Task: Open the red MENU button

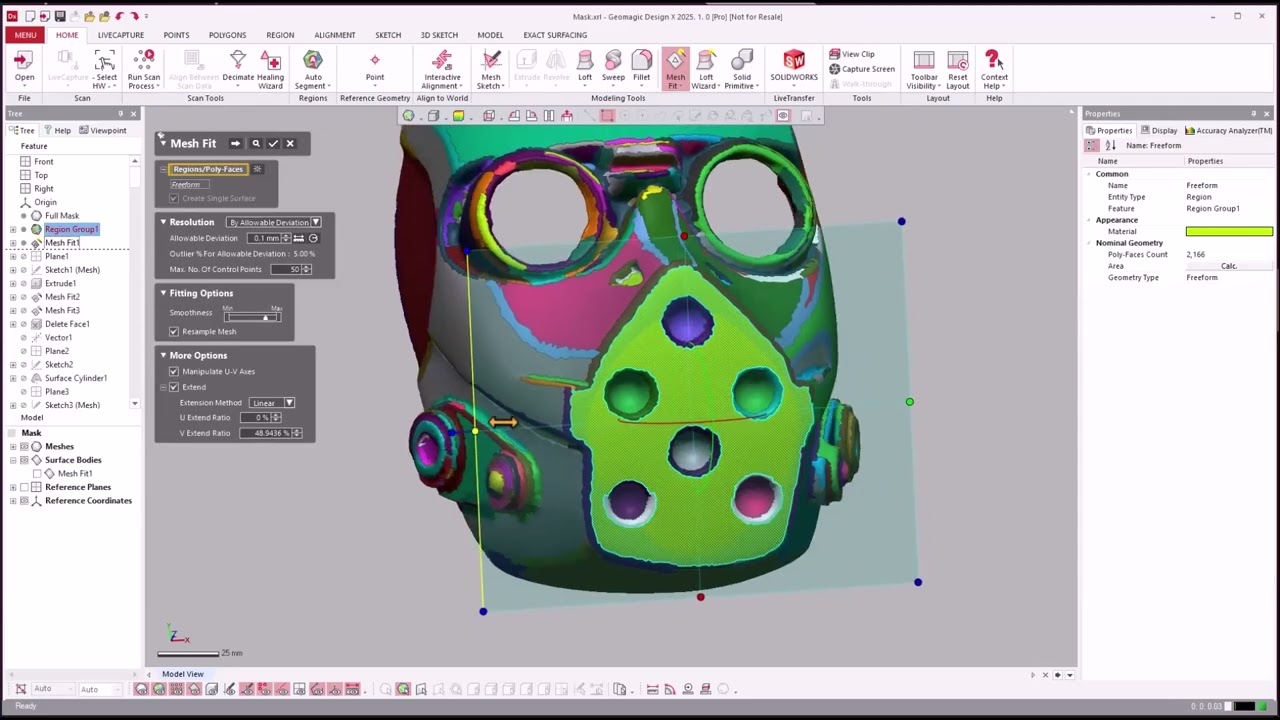Action: click(x=25, y=35)
